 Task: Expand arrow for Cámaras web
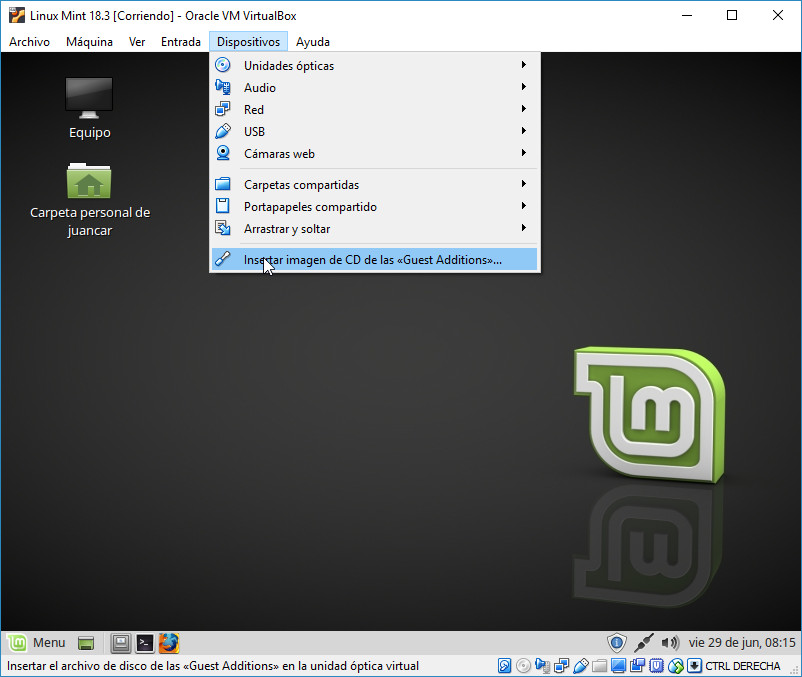524,152
